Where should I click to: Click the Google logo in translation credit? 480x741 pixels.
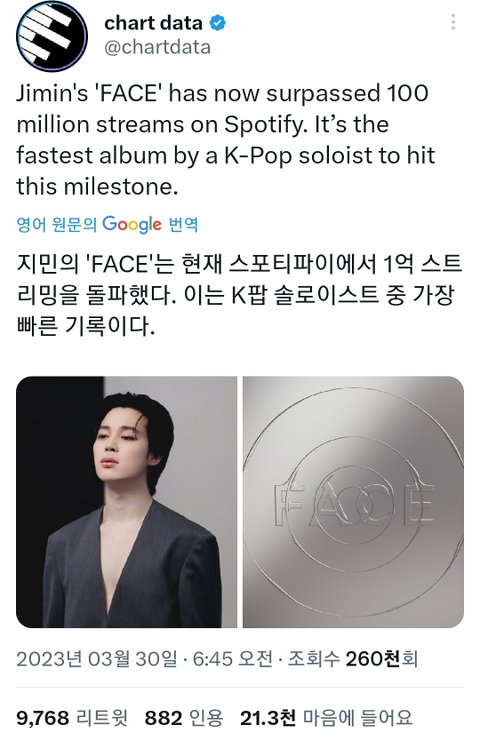132,224
